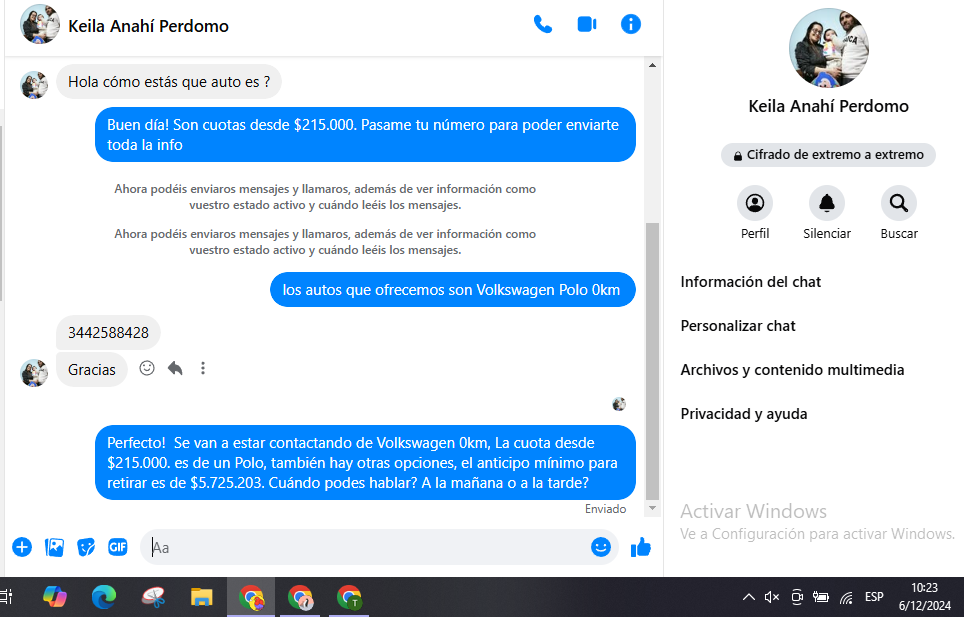React with emoji to Gracias message

[147, 368]
